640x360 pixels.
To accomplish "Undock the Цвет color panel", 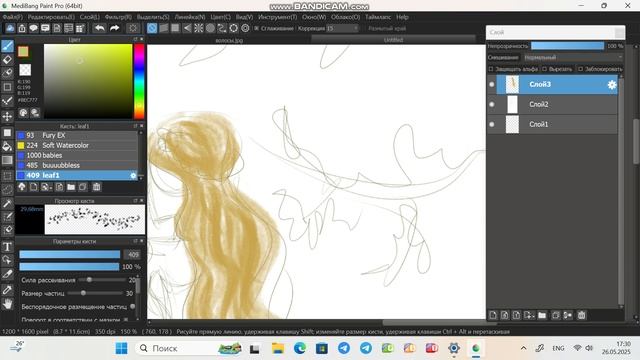I will pyautogui.click(x=135, y=39).
